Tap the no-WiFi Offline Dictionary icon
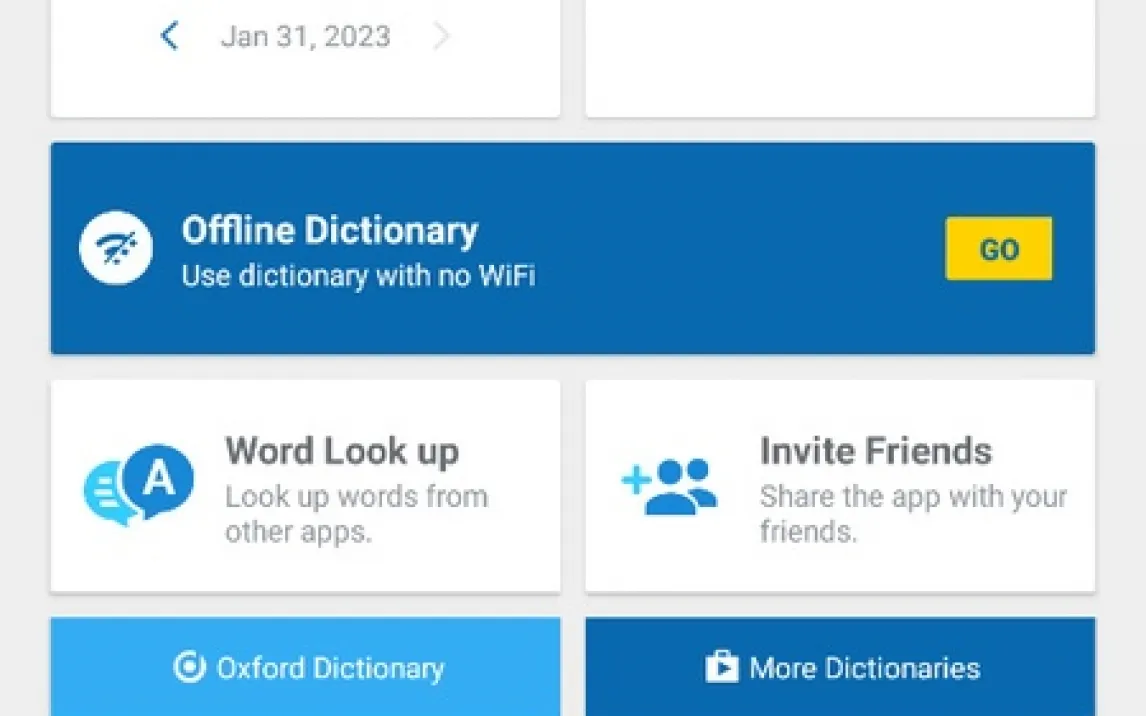The width and height of the screenshot is (1146, 716). [x=116, y=248]
